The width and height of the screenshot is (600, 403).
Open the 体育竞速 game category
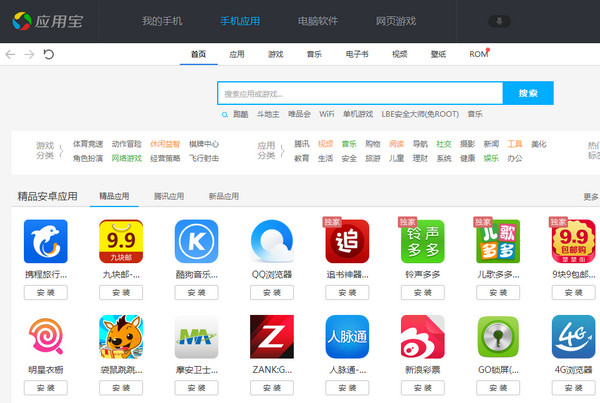88,144
